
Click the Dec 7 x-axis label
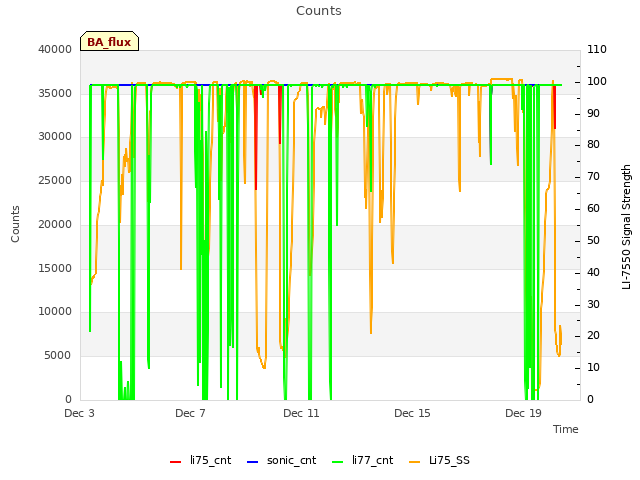pos(190,413)
